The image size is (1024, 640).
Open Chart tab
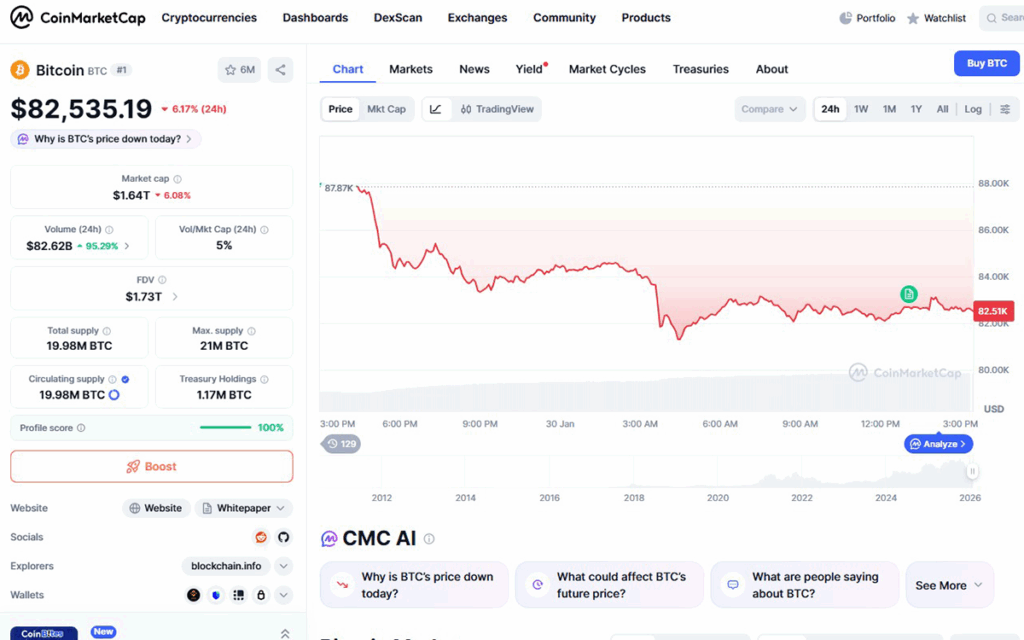coord(347,69)
